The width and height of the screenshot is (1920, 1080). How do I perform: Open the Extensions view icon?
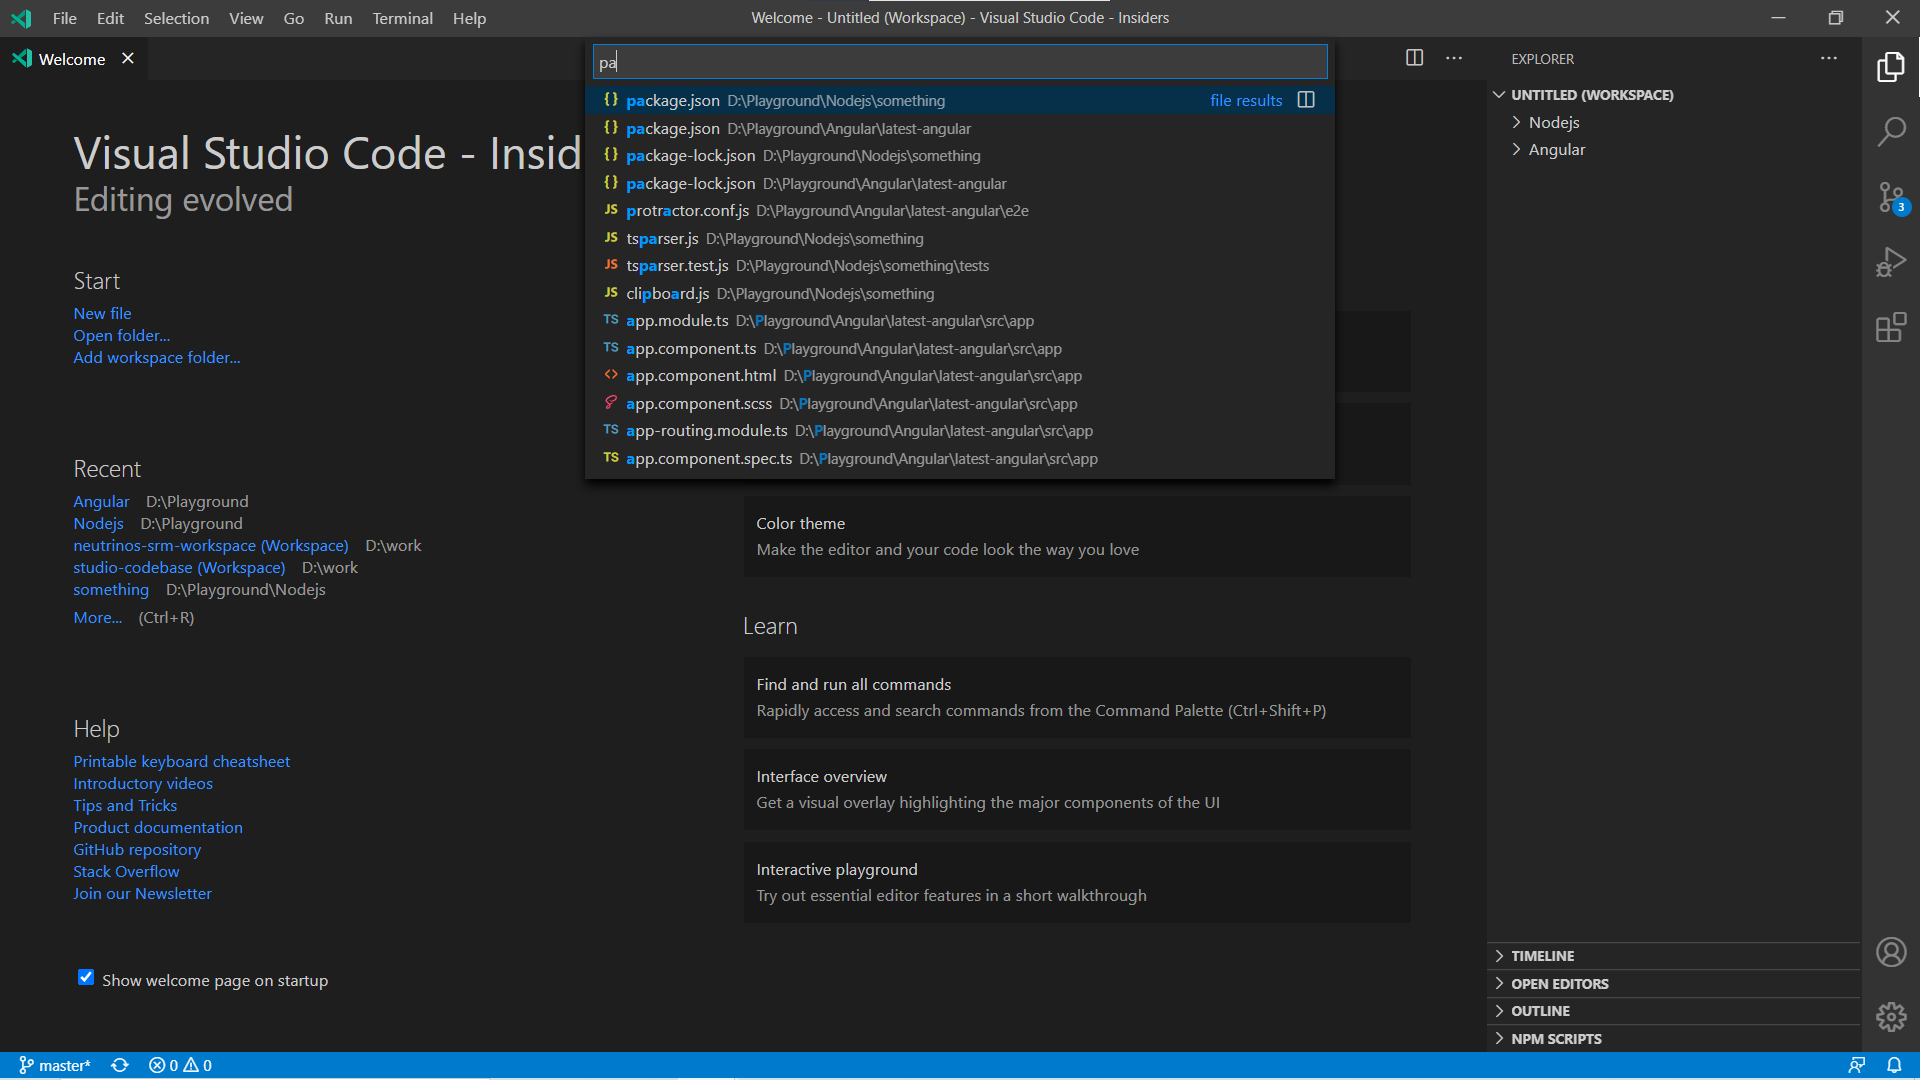tap(1890, 327)
